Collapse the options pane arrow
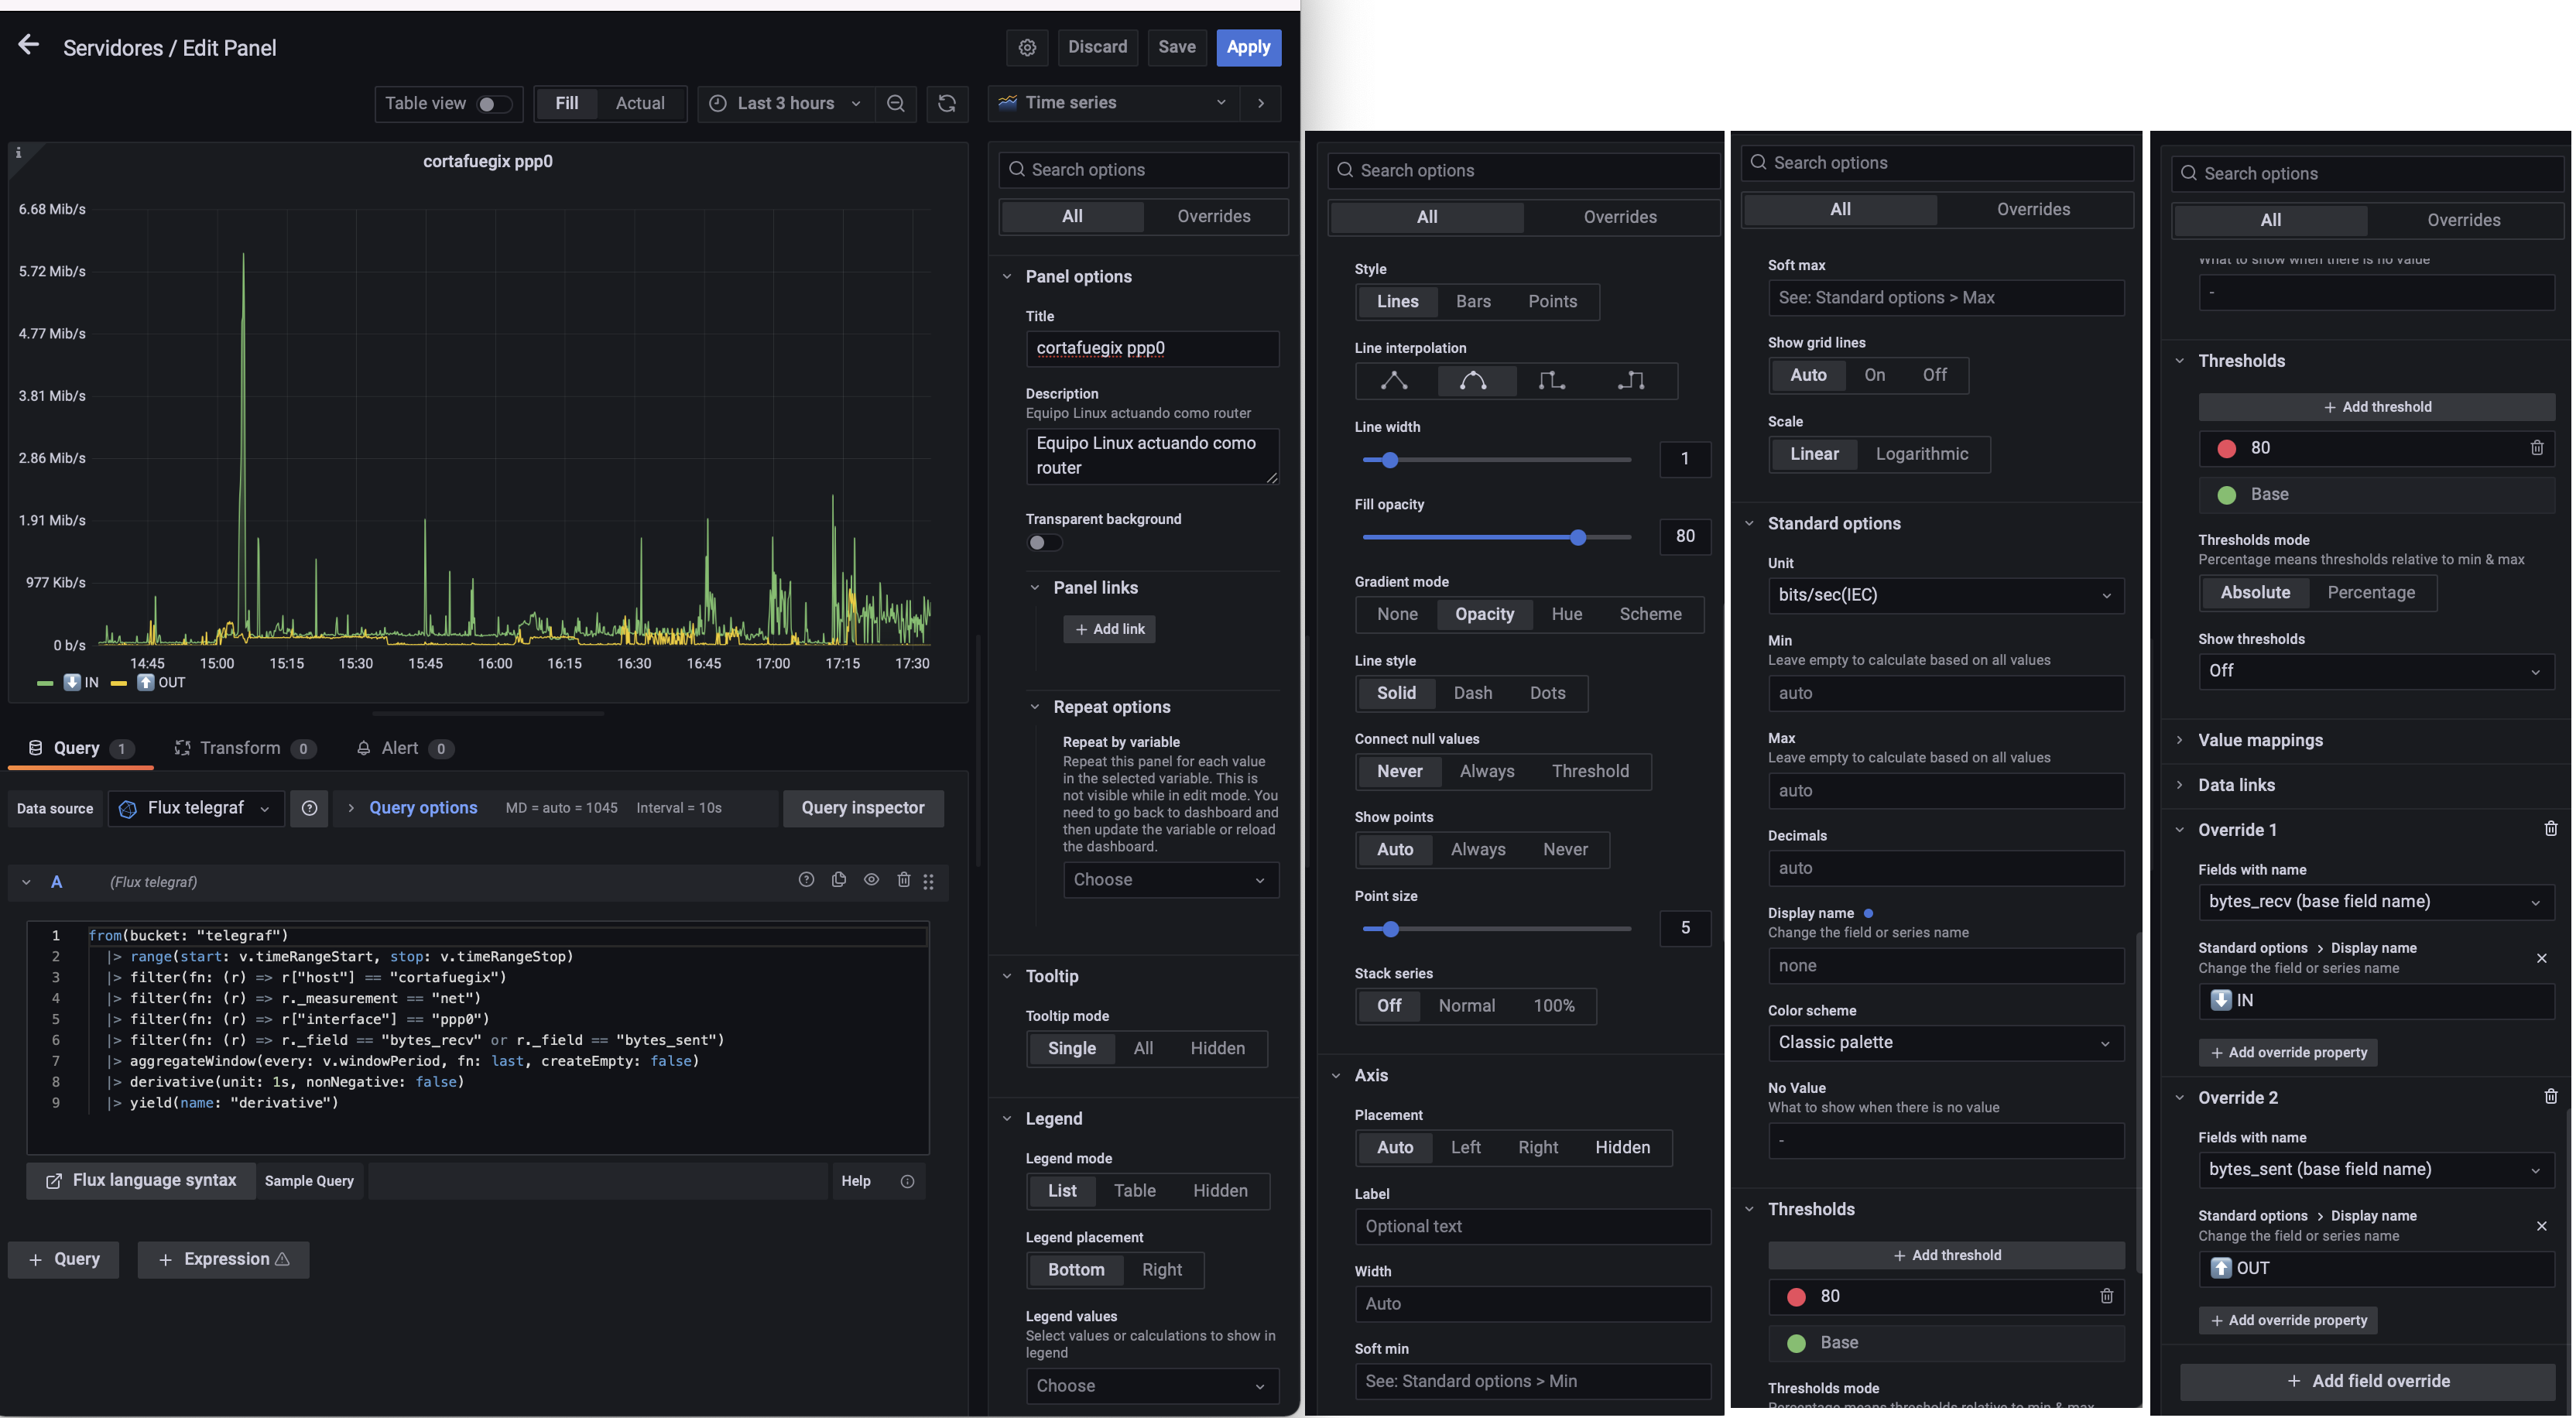 tap(1261, 103)
